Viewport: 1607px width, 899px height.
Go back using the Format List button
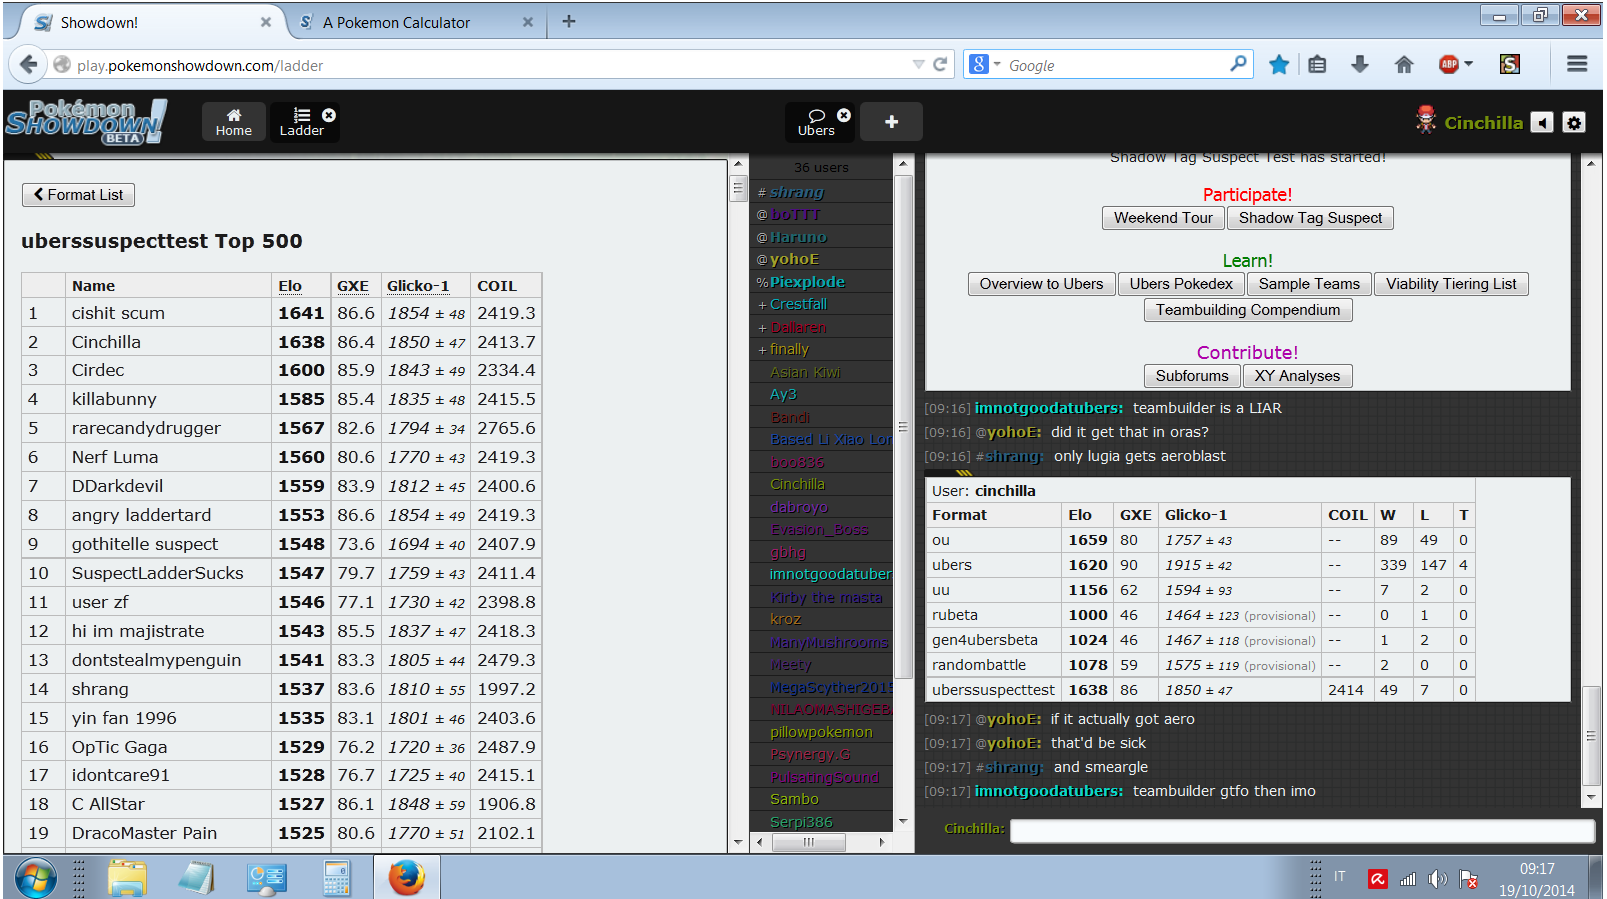pyautogui.click(x=78, y=195)
